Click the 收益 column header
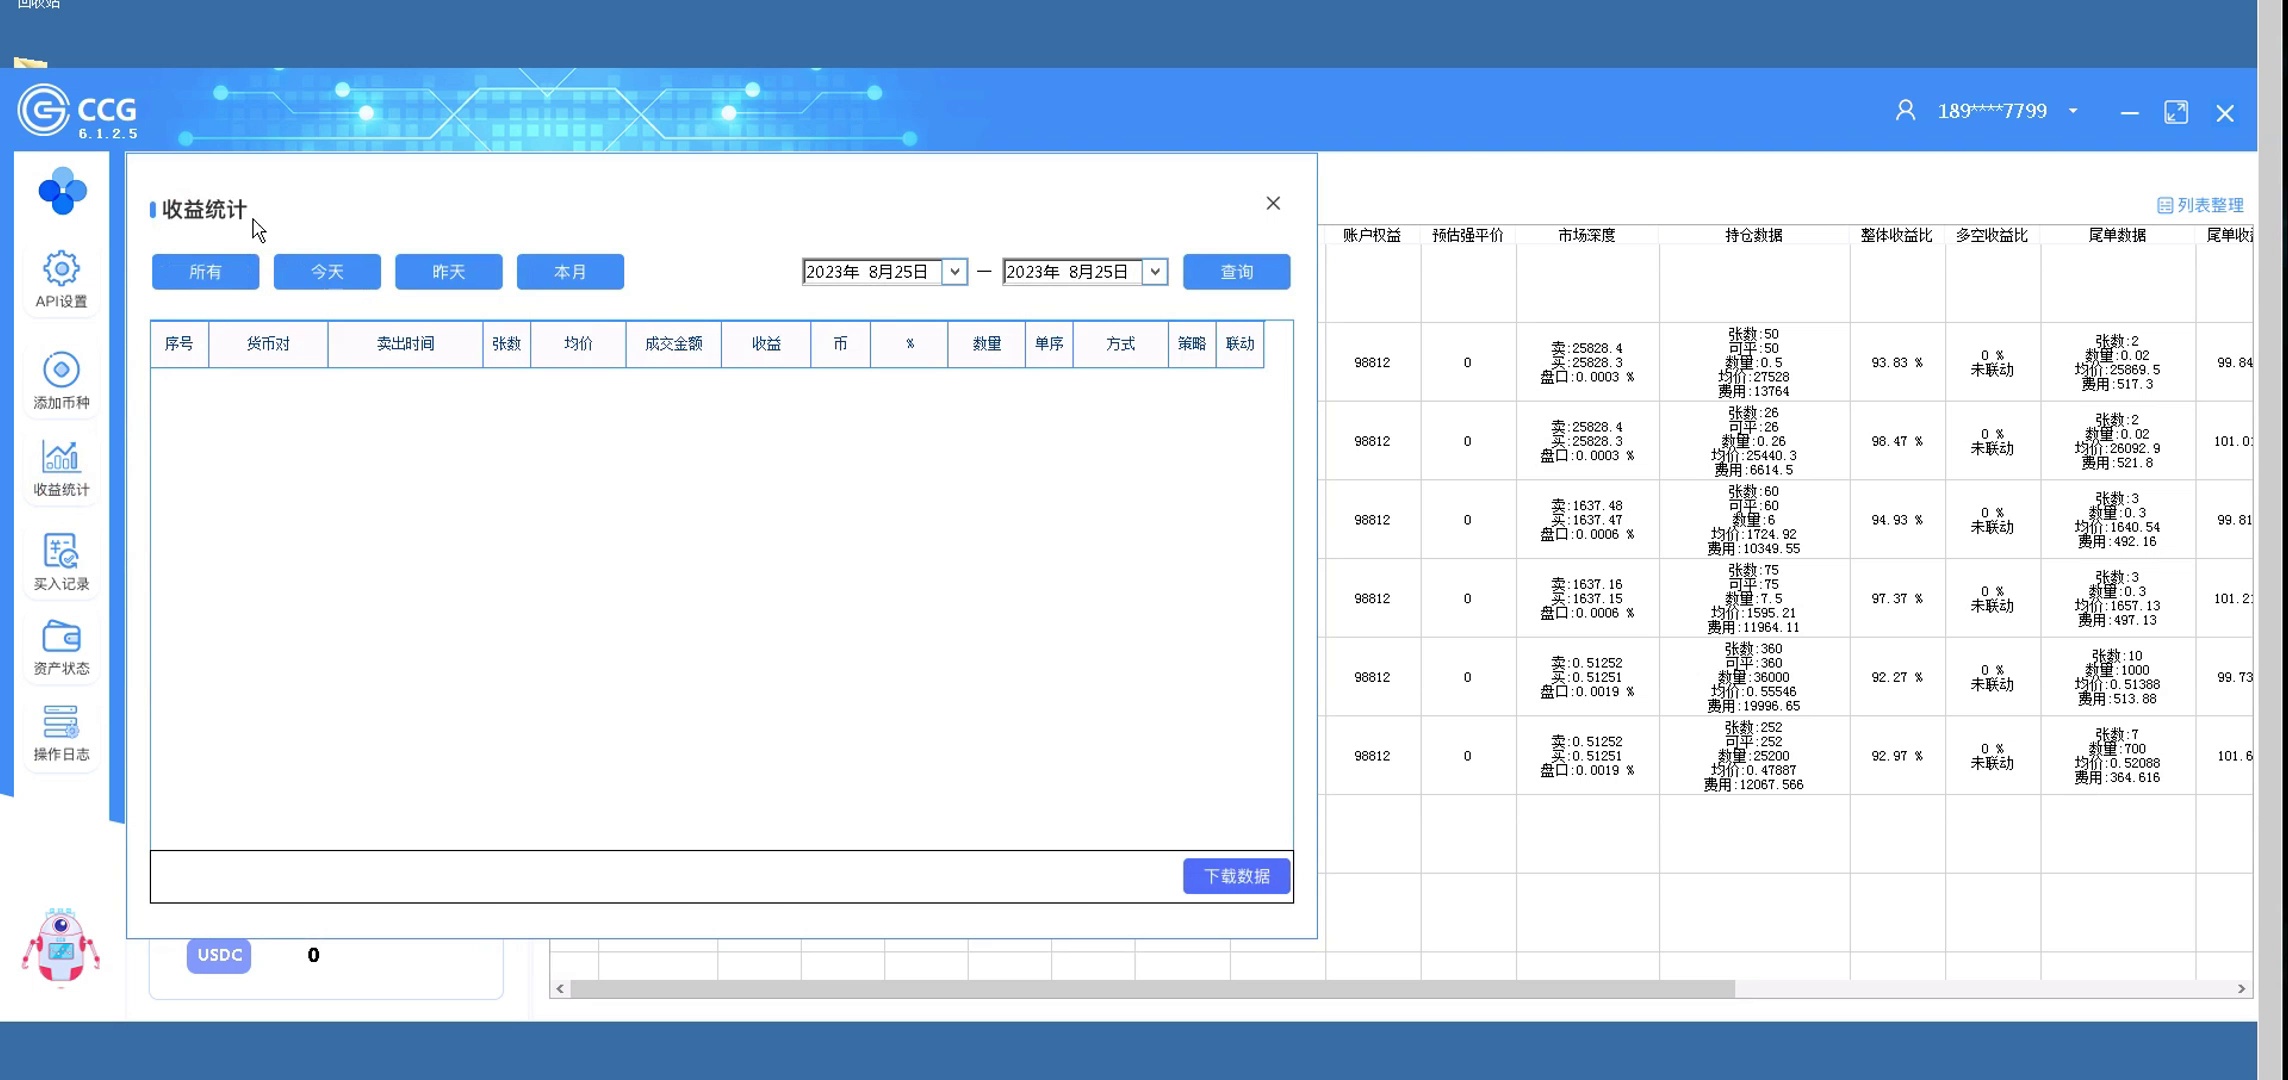This screenshot has height=1080, width=2288. (x=766, y=344)
